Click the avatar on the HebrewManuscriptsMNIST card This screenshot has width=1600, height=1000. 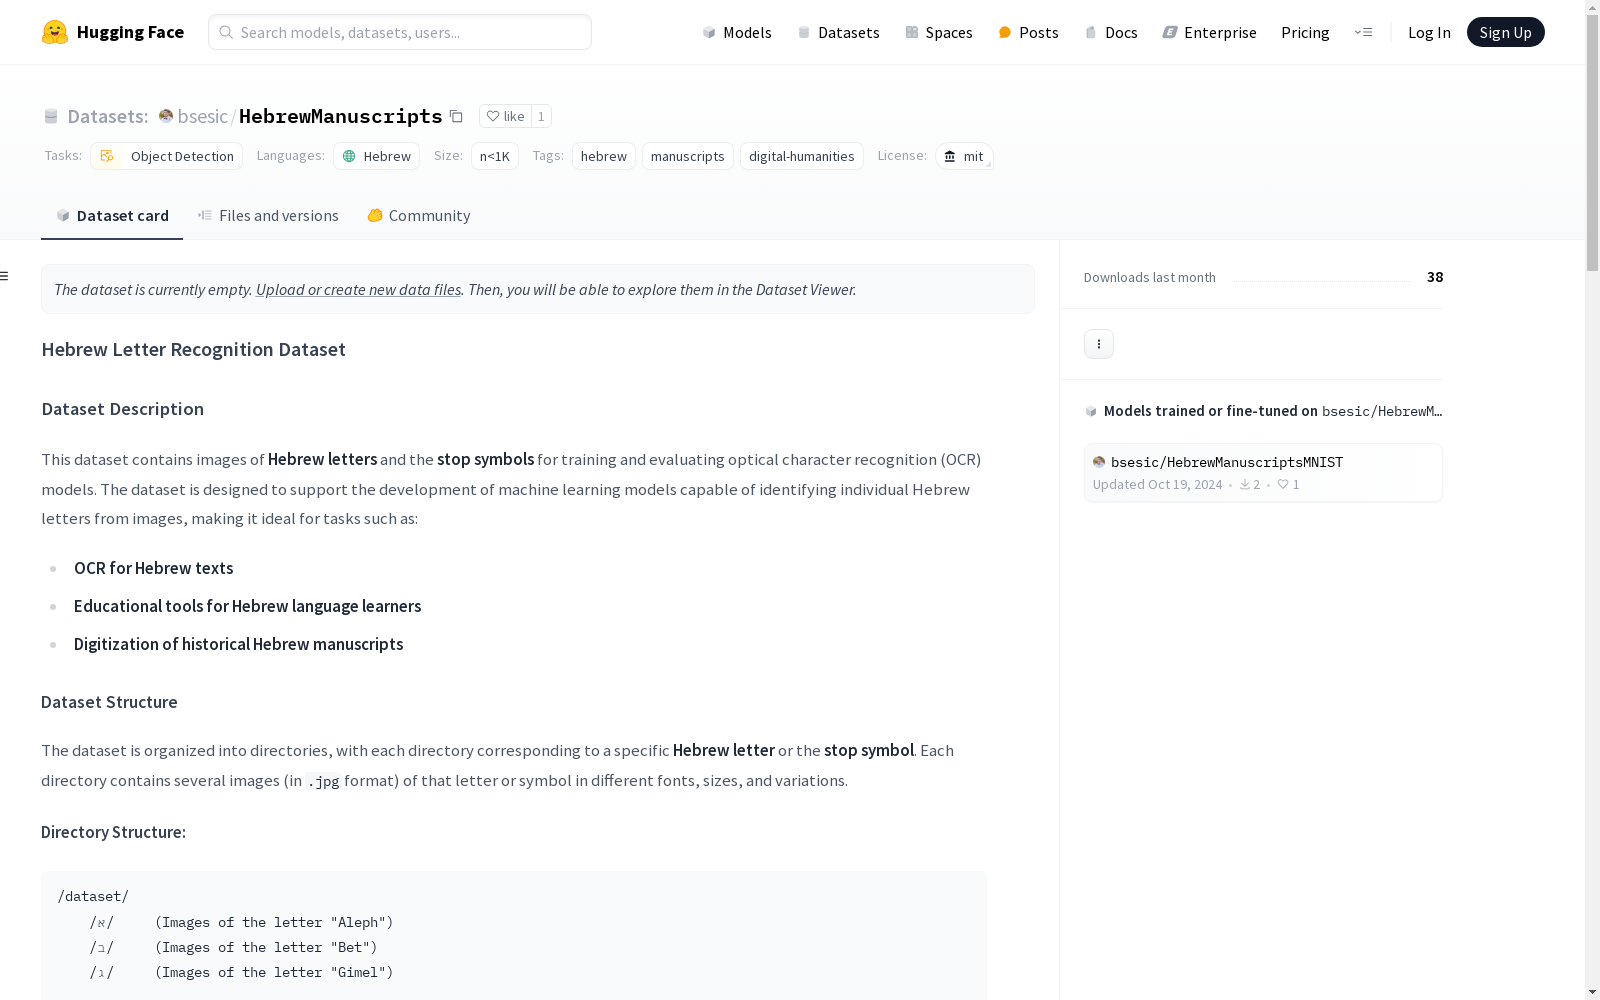pyautogui.click(x=1099, y=462)
